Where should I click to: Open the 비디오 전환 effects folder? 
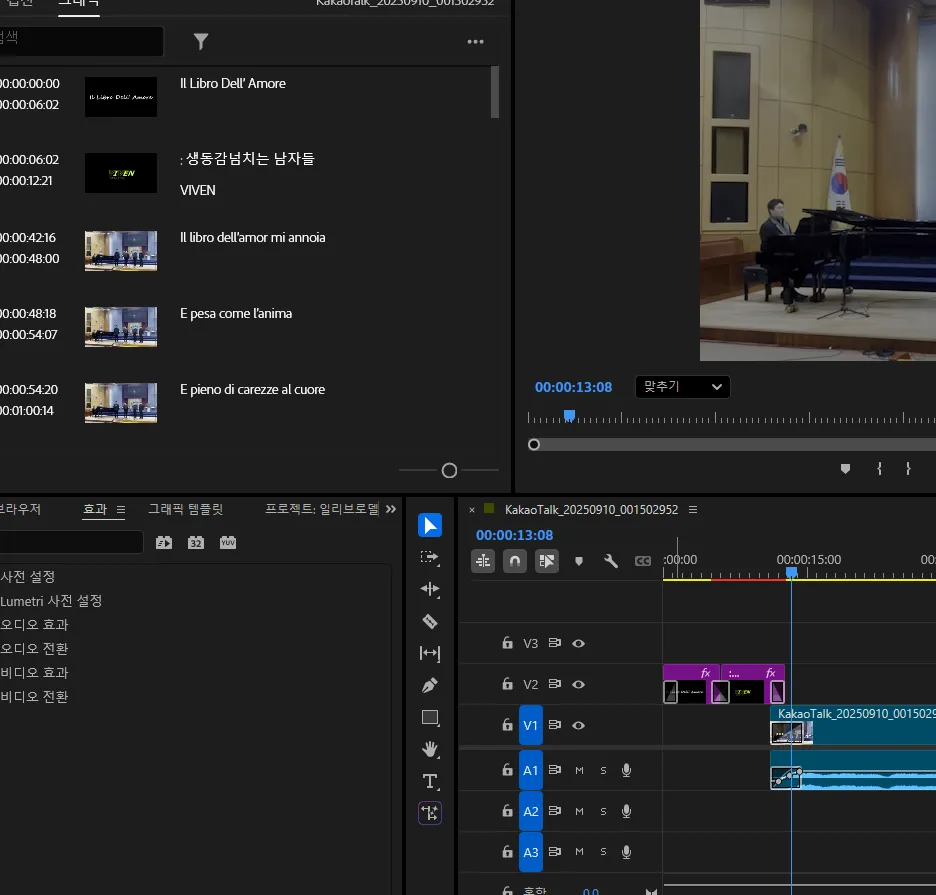pos(34,697)
